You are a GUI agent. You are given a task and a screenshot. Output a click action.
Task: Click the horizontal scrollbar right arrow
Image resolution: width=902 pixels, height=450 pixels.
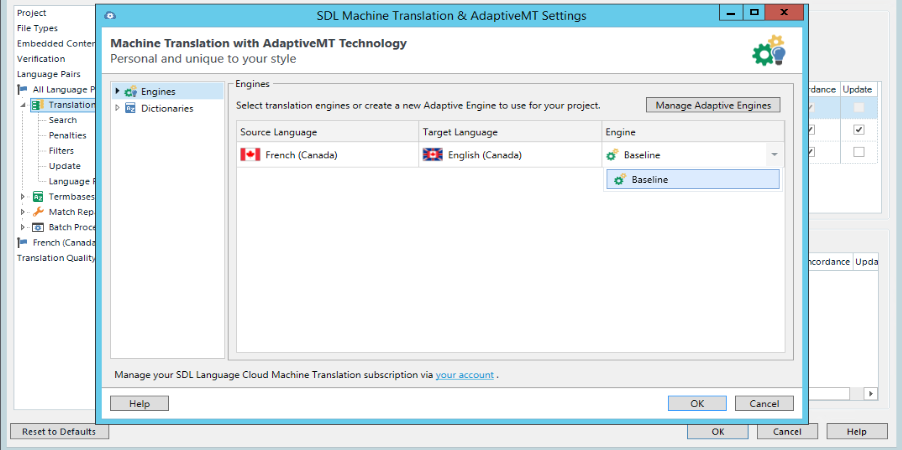(872, 394)
